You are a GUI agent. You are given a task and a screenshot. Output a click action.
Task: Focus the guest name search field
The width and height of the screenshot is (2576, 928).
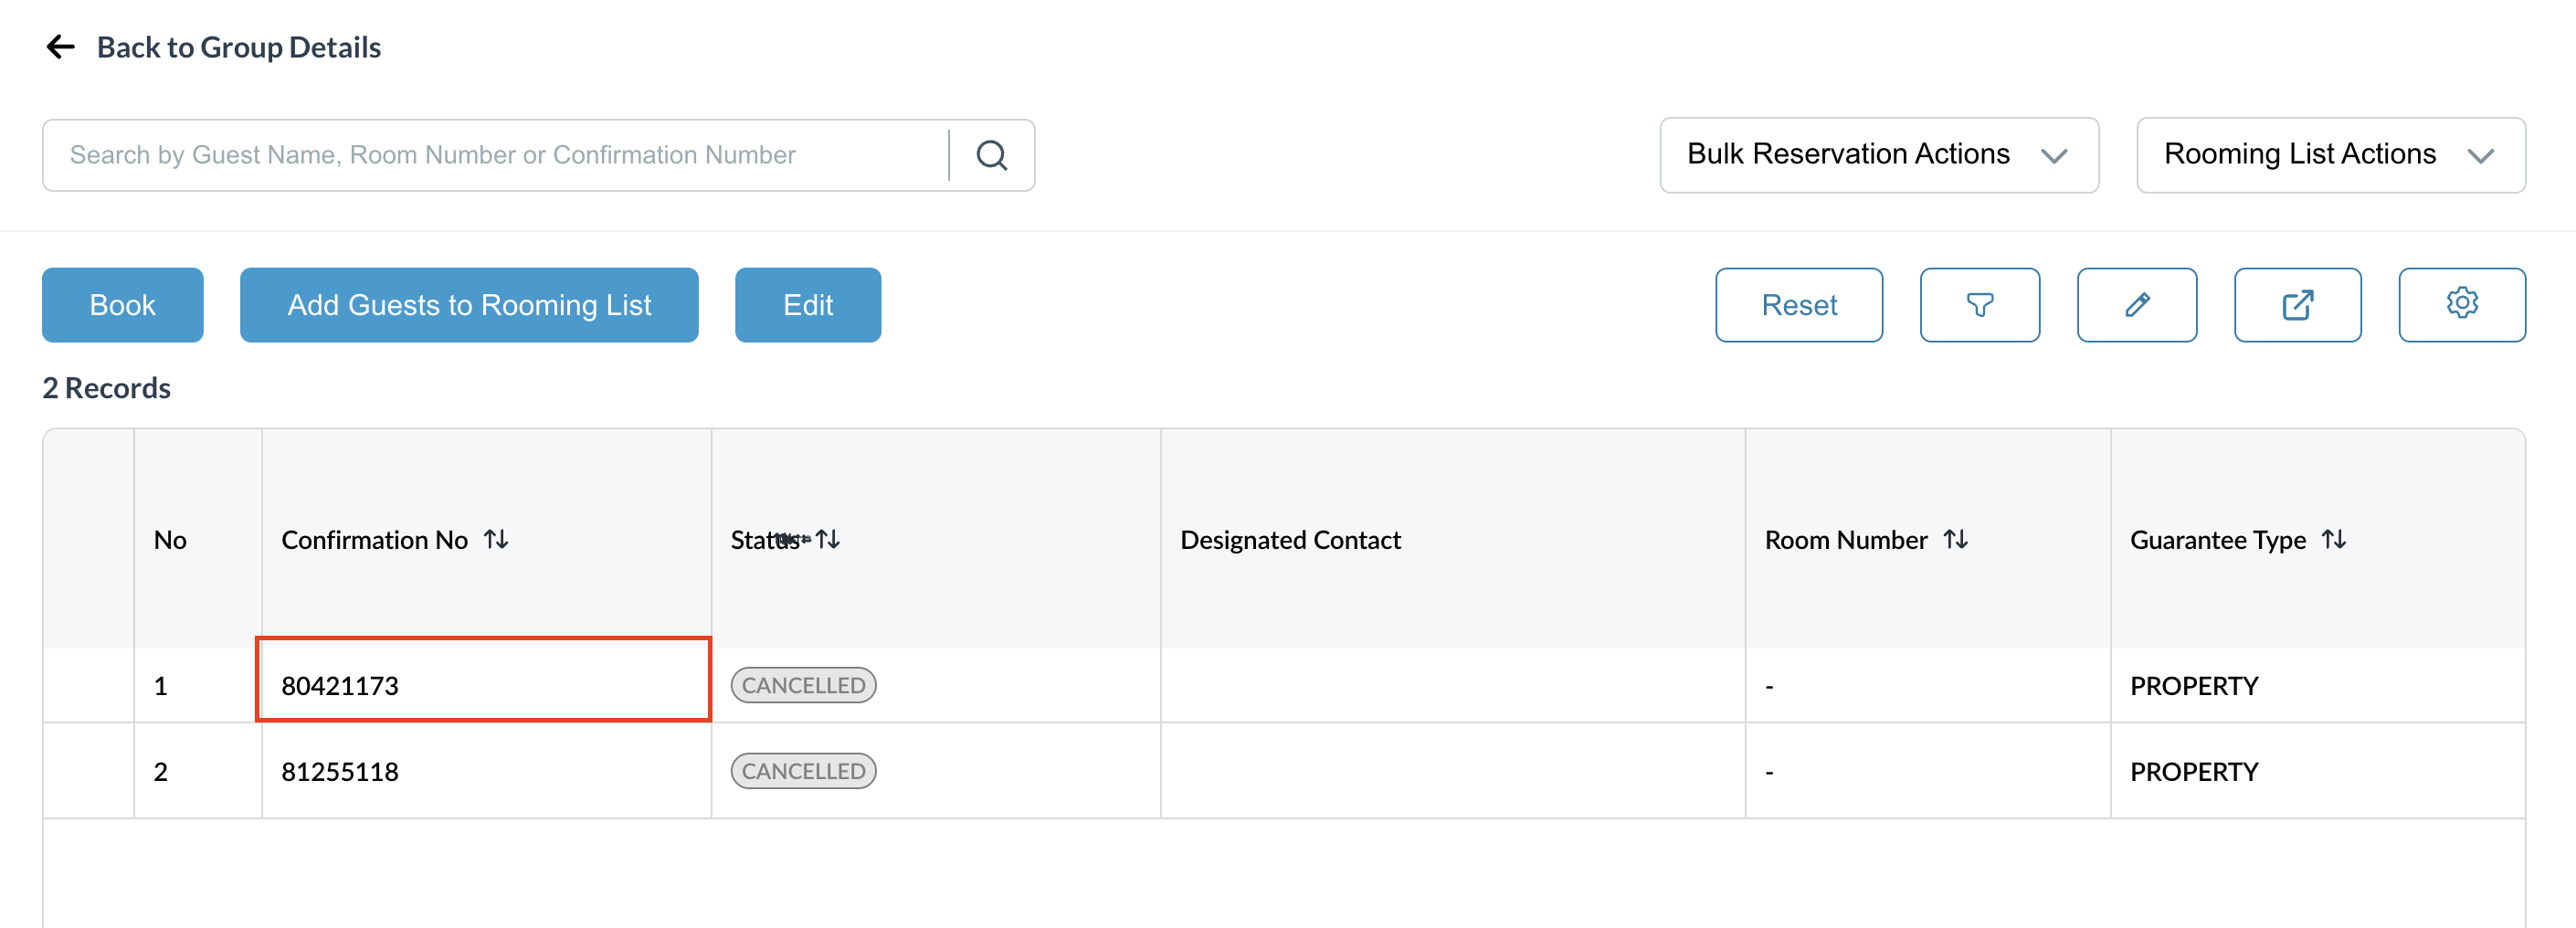pos(495,155)
